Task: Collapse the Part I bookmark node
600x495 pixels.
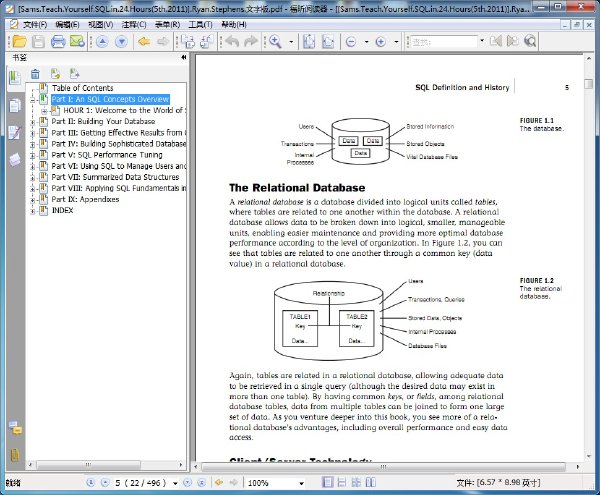Action: tap(33, 100)
